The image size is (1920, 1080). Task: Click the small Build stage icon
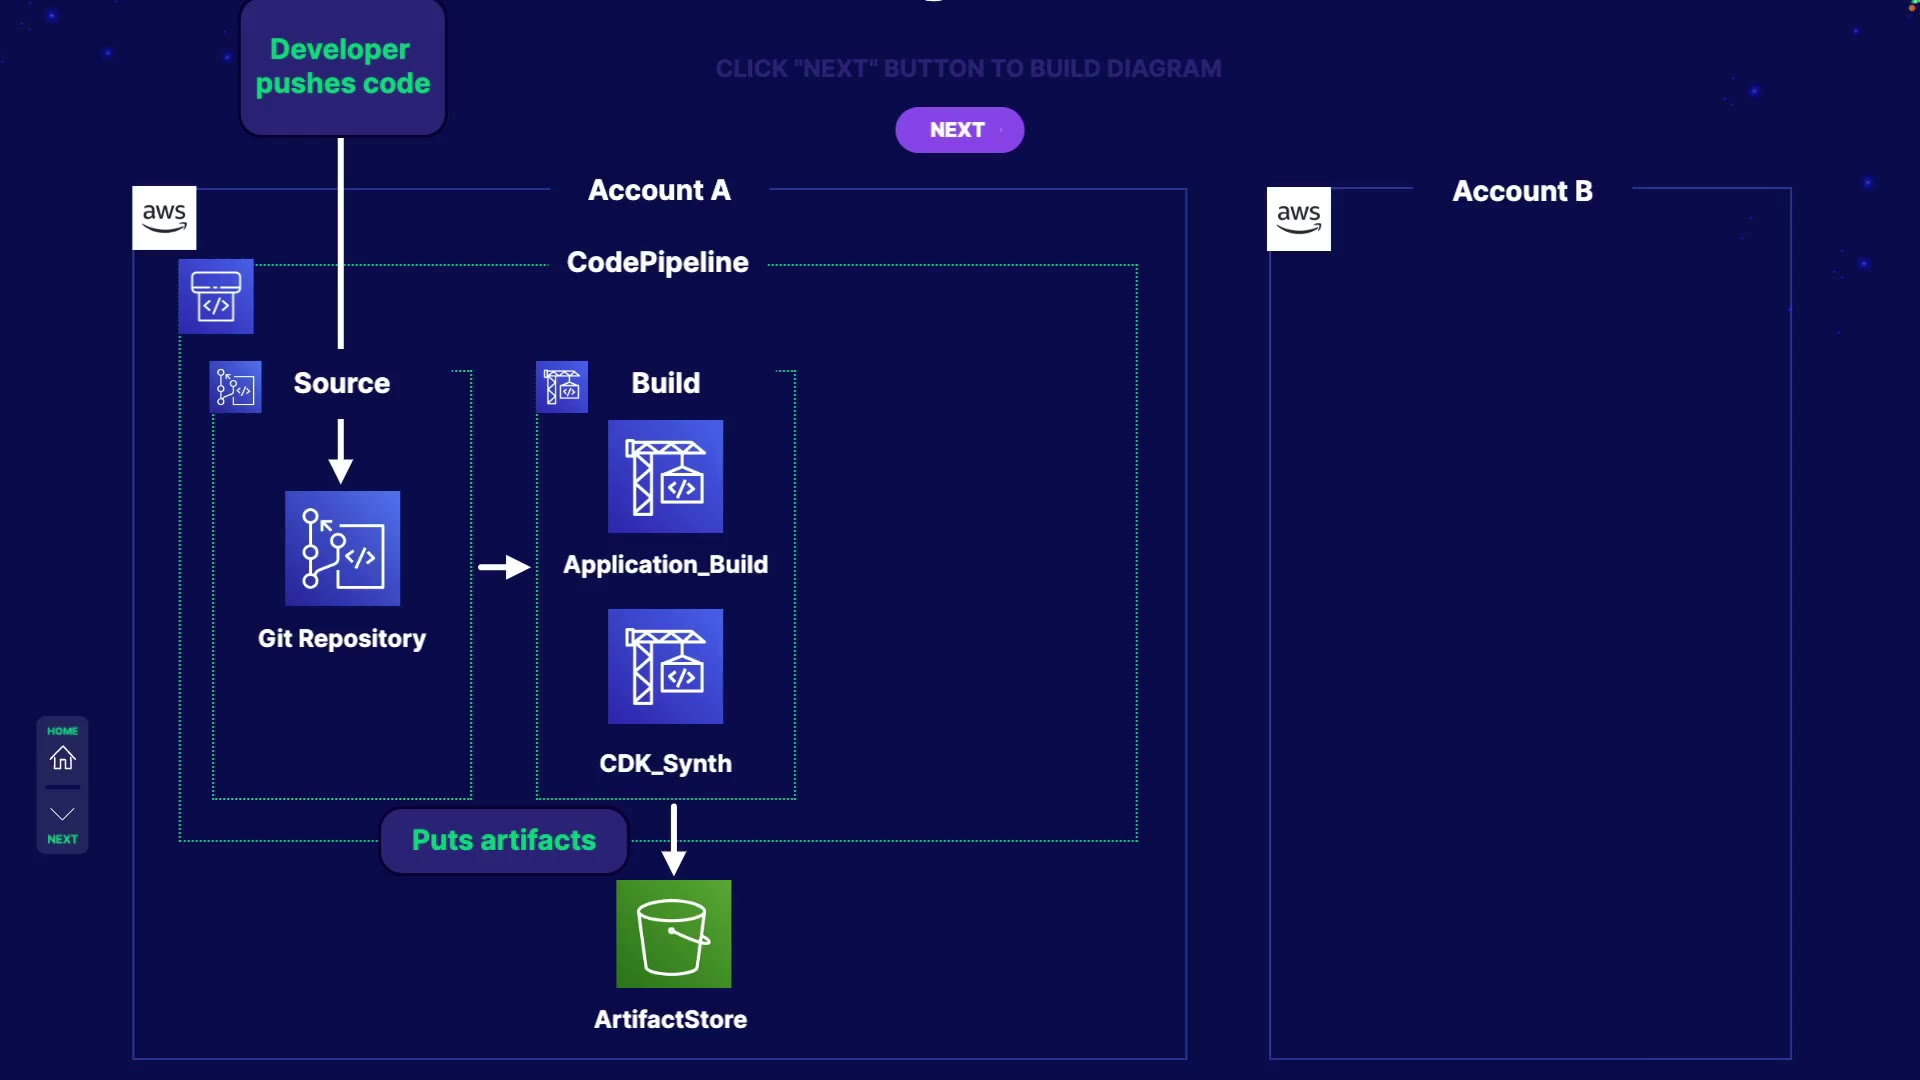(x=562, y=387)
